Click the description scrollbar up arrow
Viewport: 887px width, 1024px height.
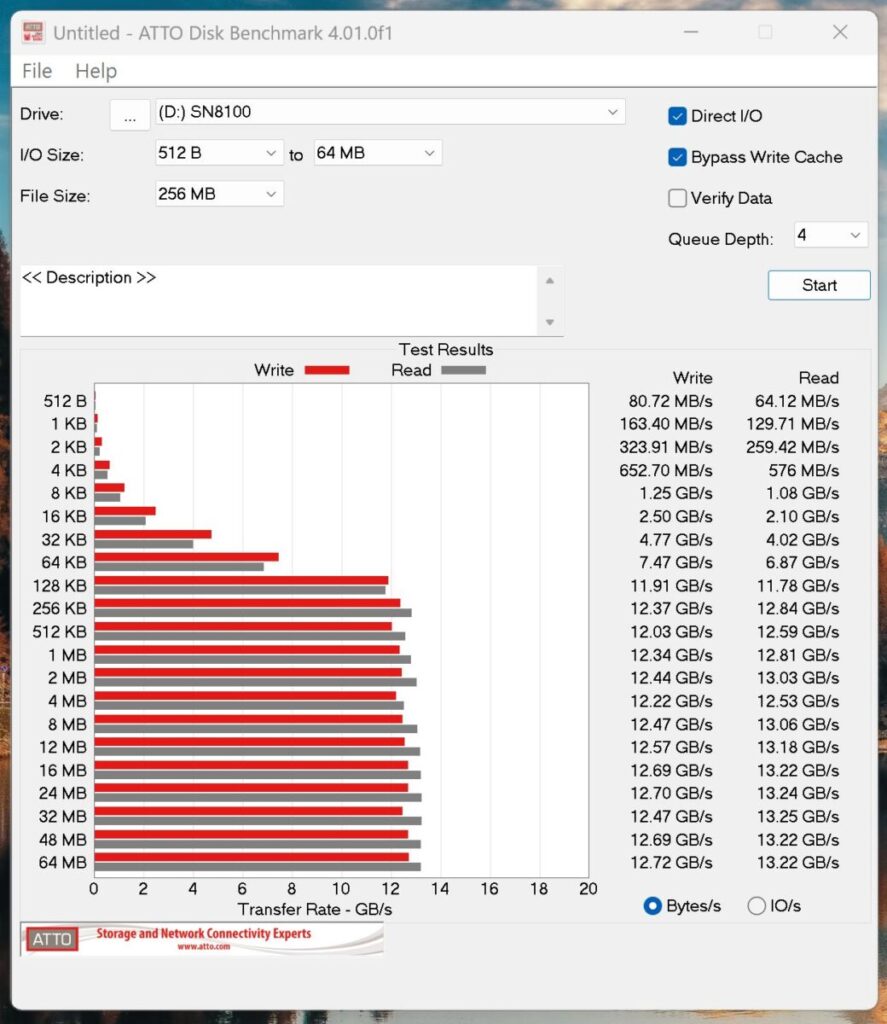(550, 281)
